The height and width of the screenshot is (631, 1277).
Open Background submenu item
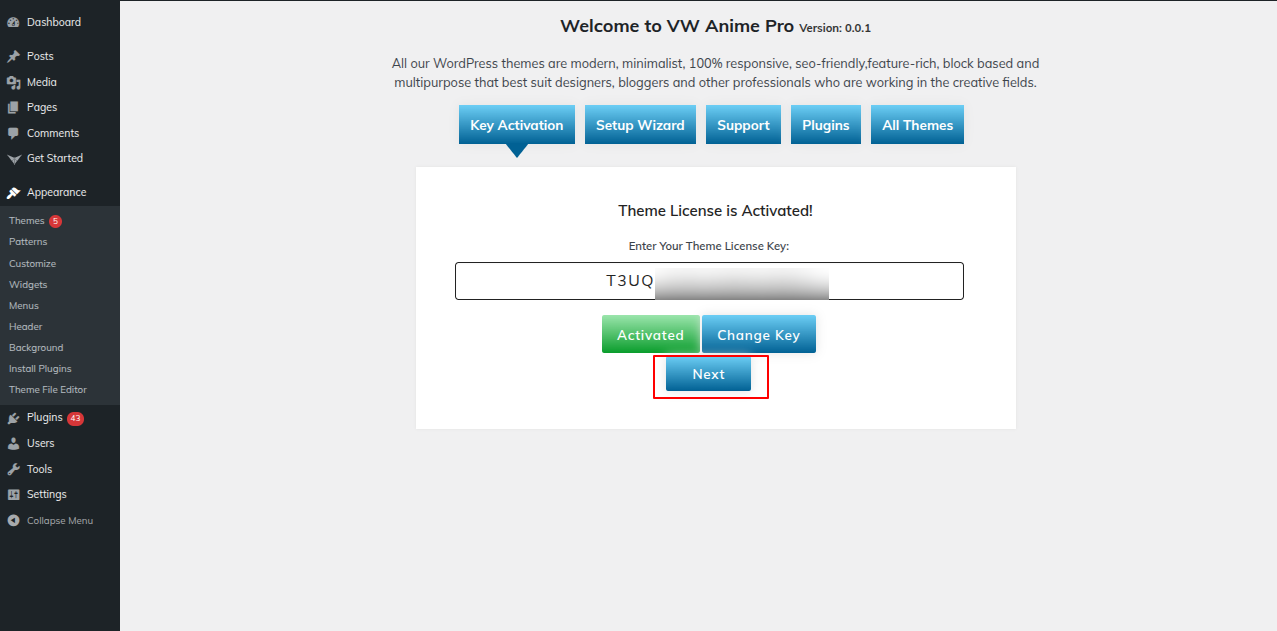36,348
